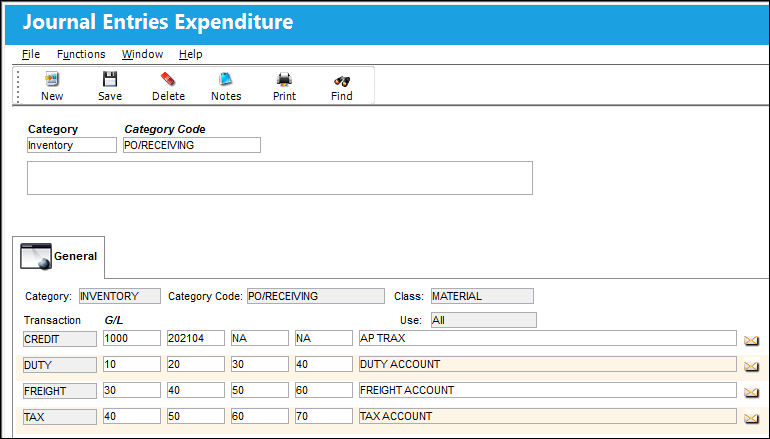770x439 pixels.
Task: Click G/L field 50 in TAX row
Action: pyautogui.click(x=195, y=416)
